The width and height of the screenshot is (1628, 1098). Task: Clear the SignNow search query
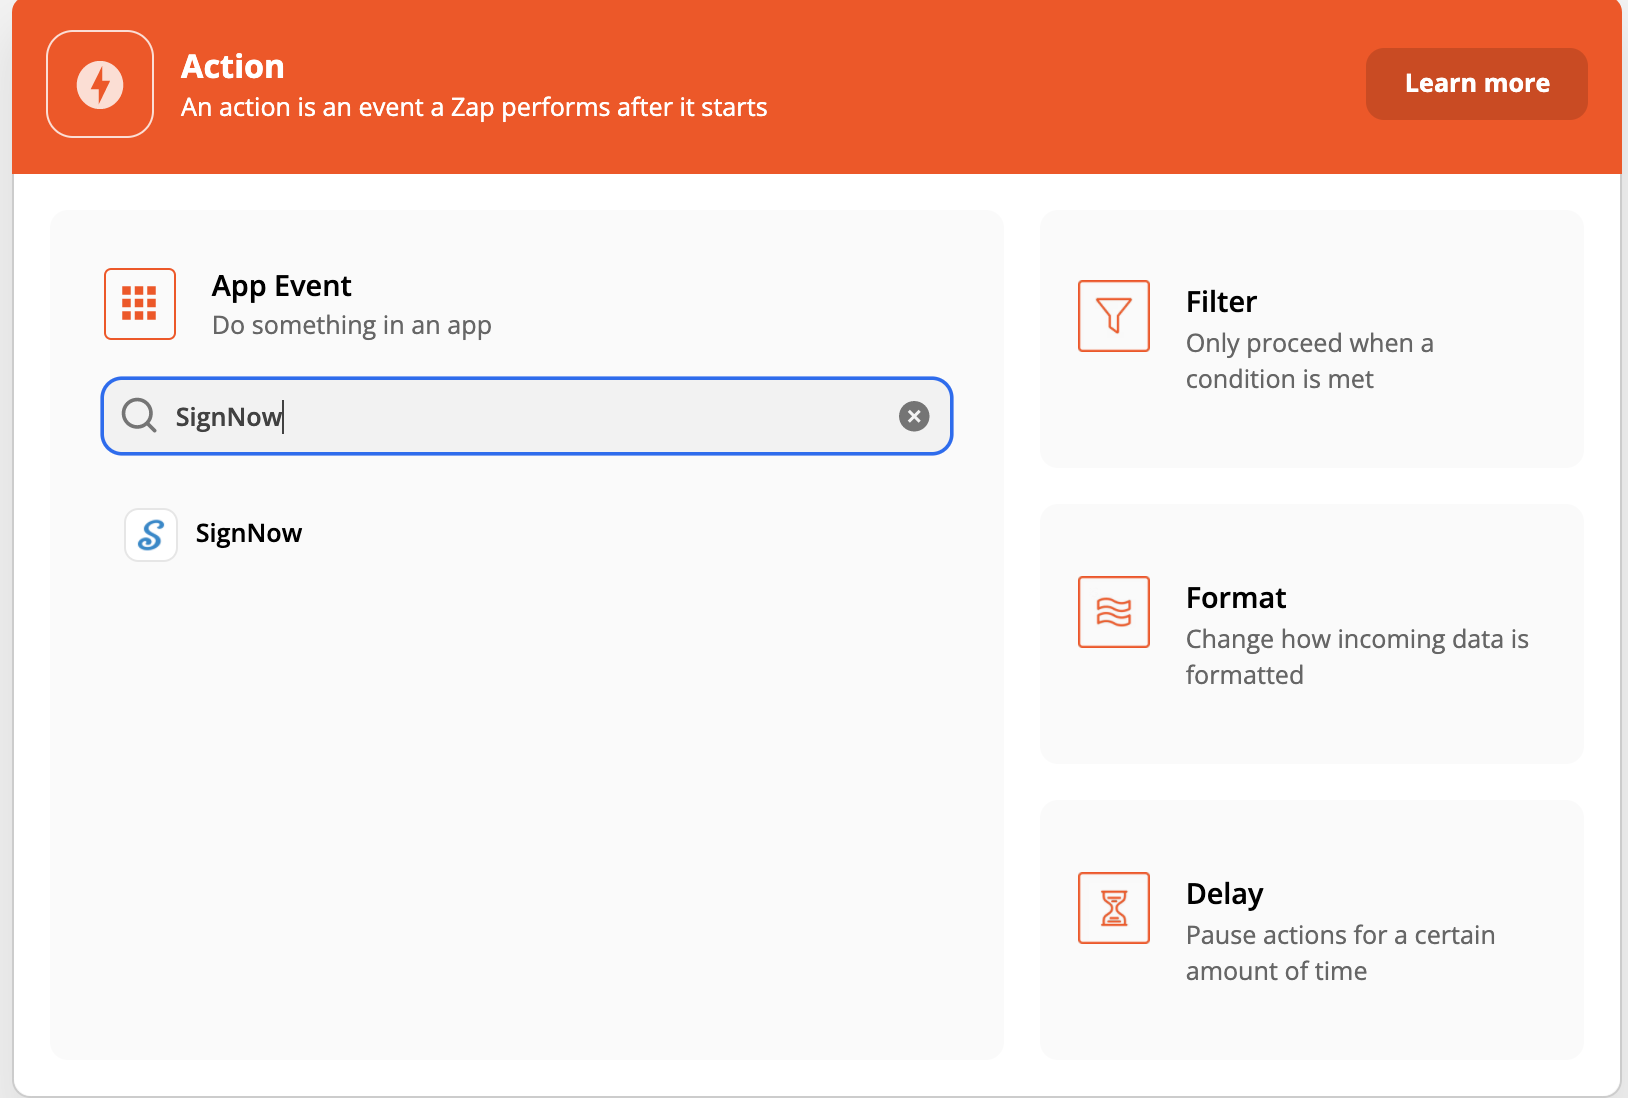pos(913,416)
